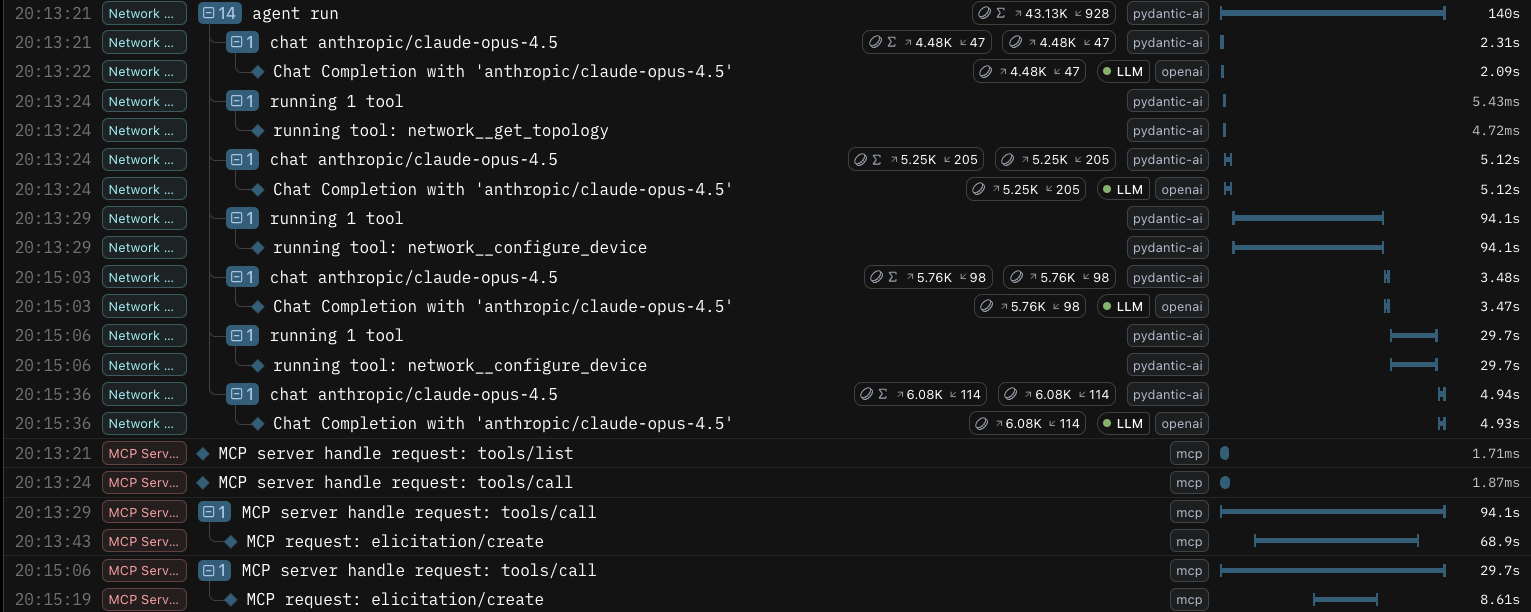Click openai tag on the 5.12s Chat Completion row
Image resolution: width=1531 pixels, height=612 pixels.
(x=1182, y=189)
